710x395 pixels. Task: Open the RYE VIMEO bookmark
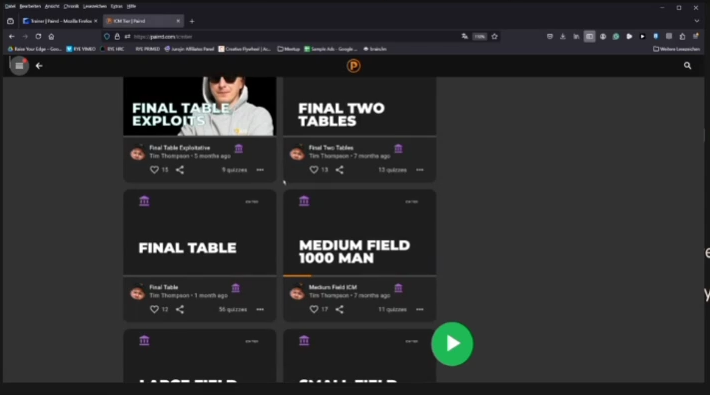coord(81,49)
